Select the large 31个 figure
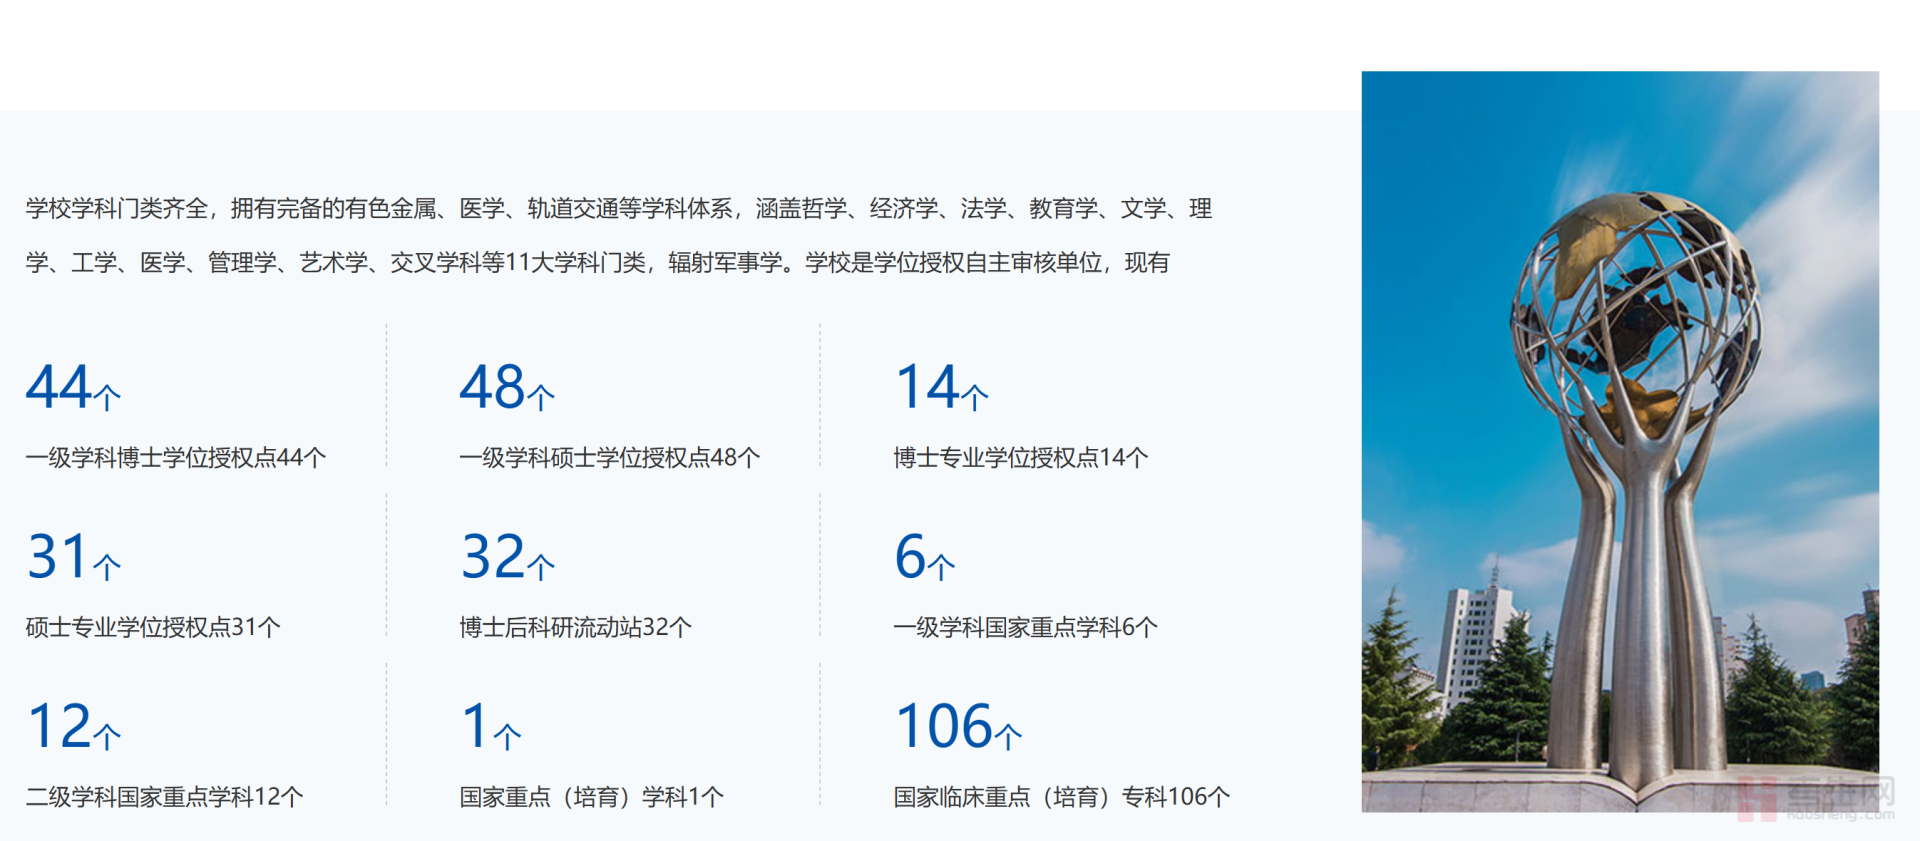 tap(73, 558)
